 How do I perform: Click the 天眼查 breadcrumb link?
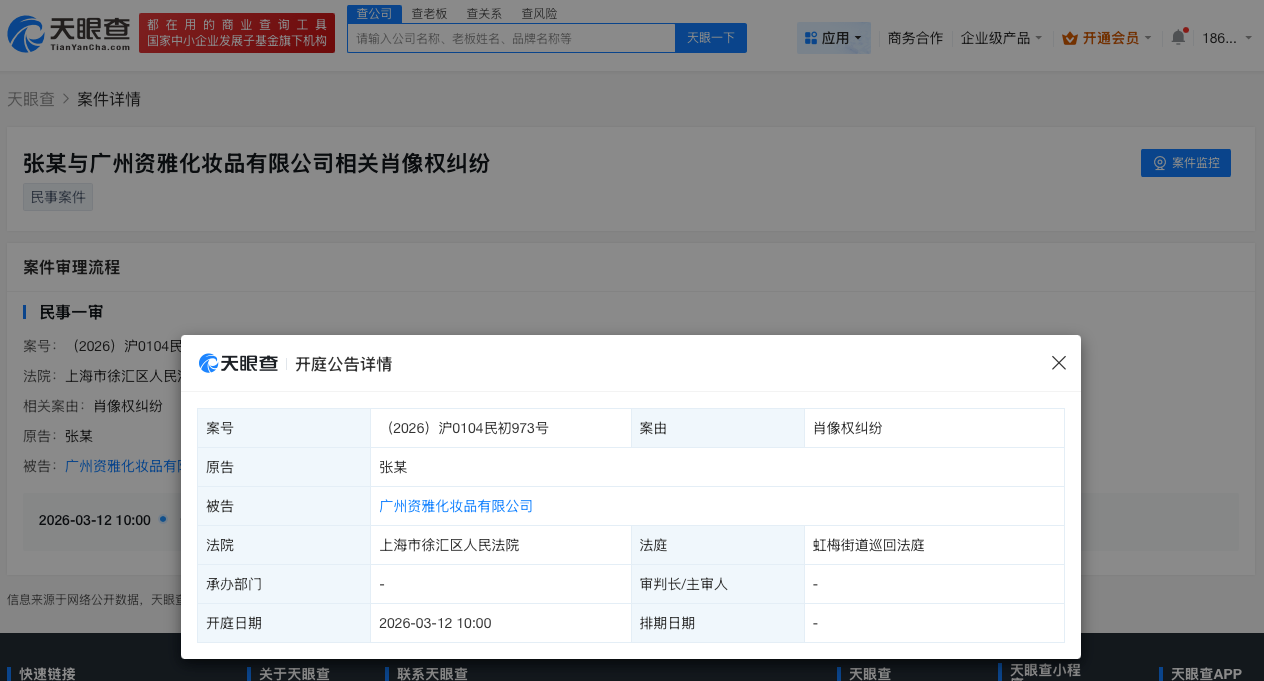click(x=31, y=99)
